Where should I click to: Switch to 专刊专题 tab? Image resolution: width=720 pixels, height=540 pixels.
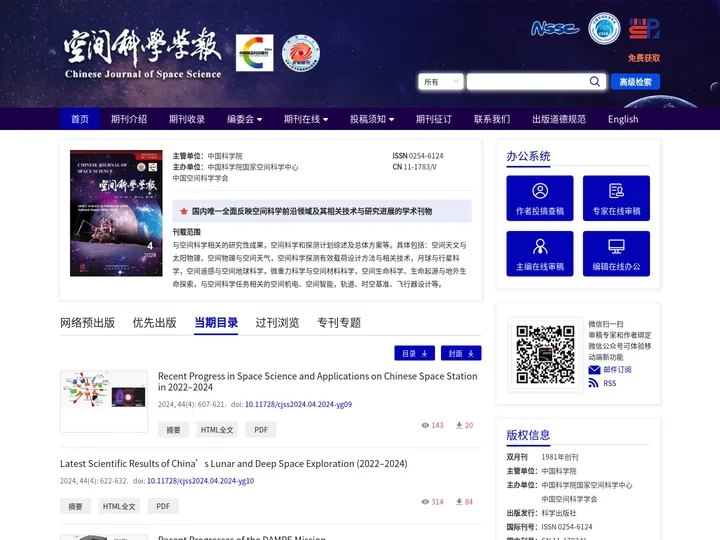(339, 322)
